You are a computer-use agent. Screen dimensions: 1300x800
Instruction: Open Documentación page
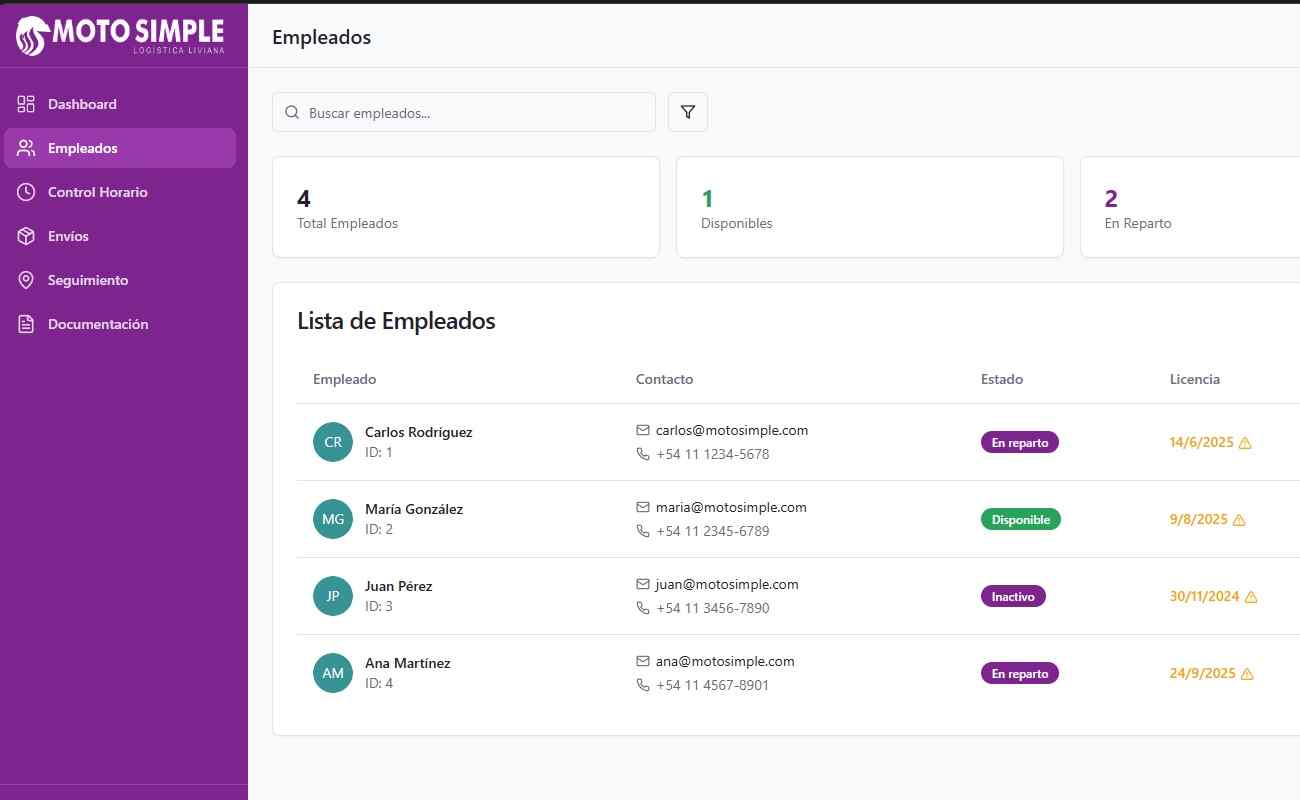[120, 324]
